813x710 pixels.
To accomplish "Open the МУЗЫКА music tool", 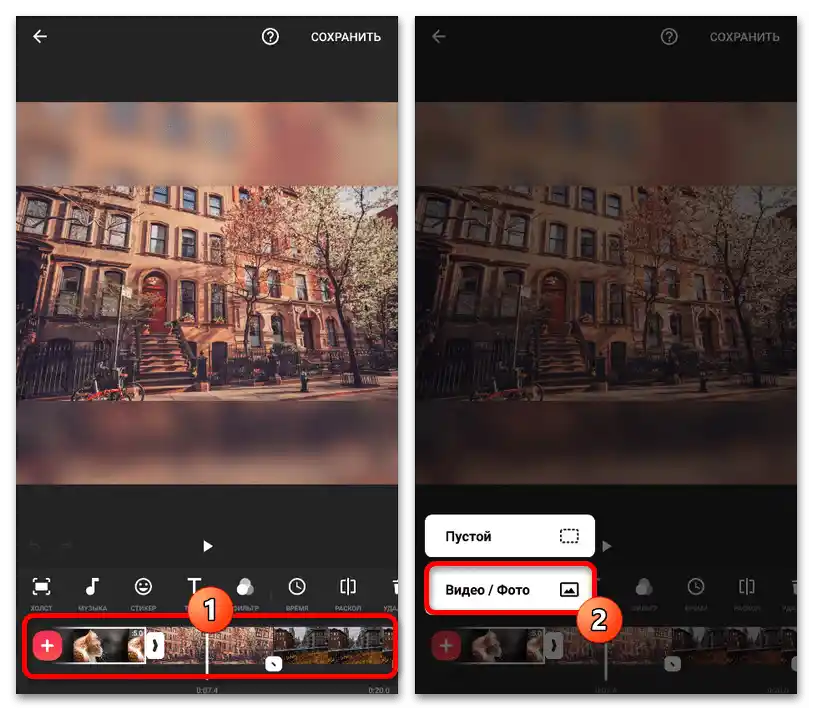I will pos(92,593).
